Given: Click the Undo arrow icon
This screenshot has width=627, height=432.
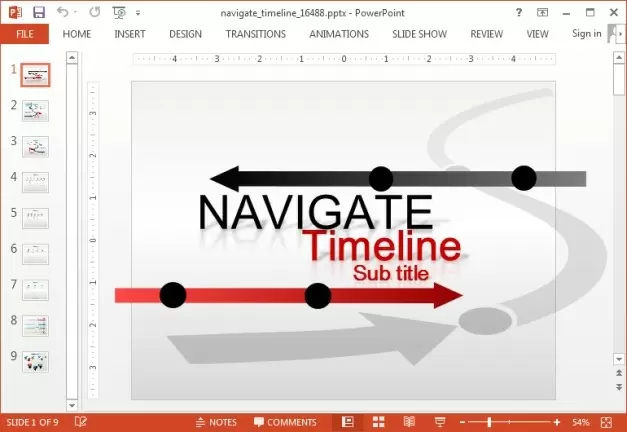Looking at the screenshot, I should point(62,12).
